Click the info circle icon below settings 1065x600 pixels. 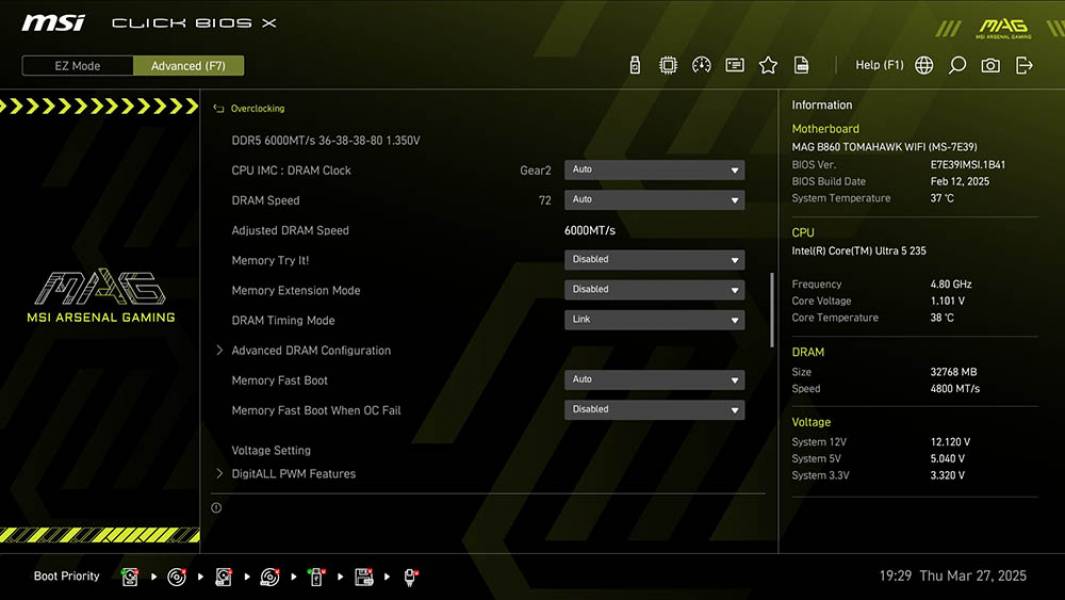[216, 508]
